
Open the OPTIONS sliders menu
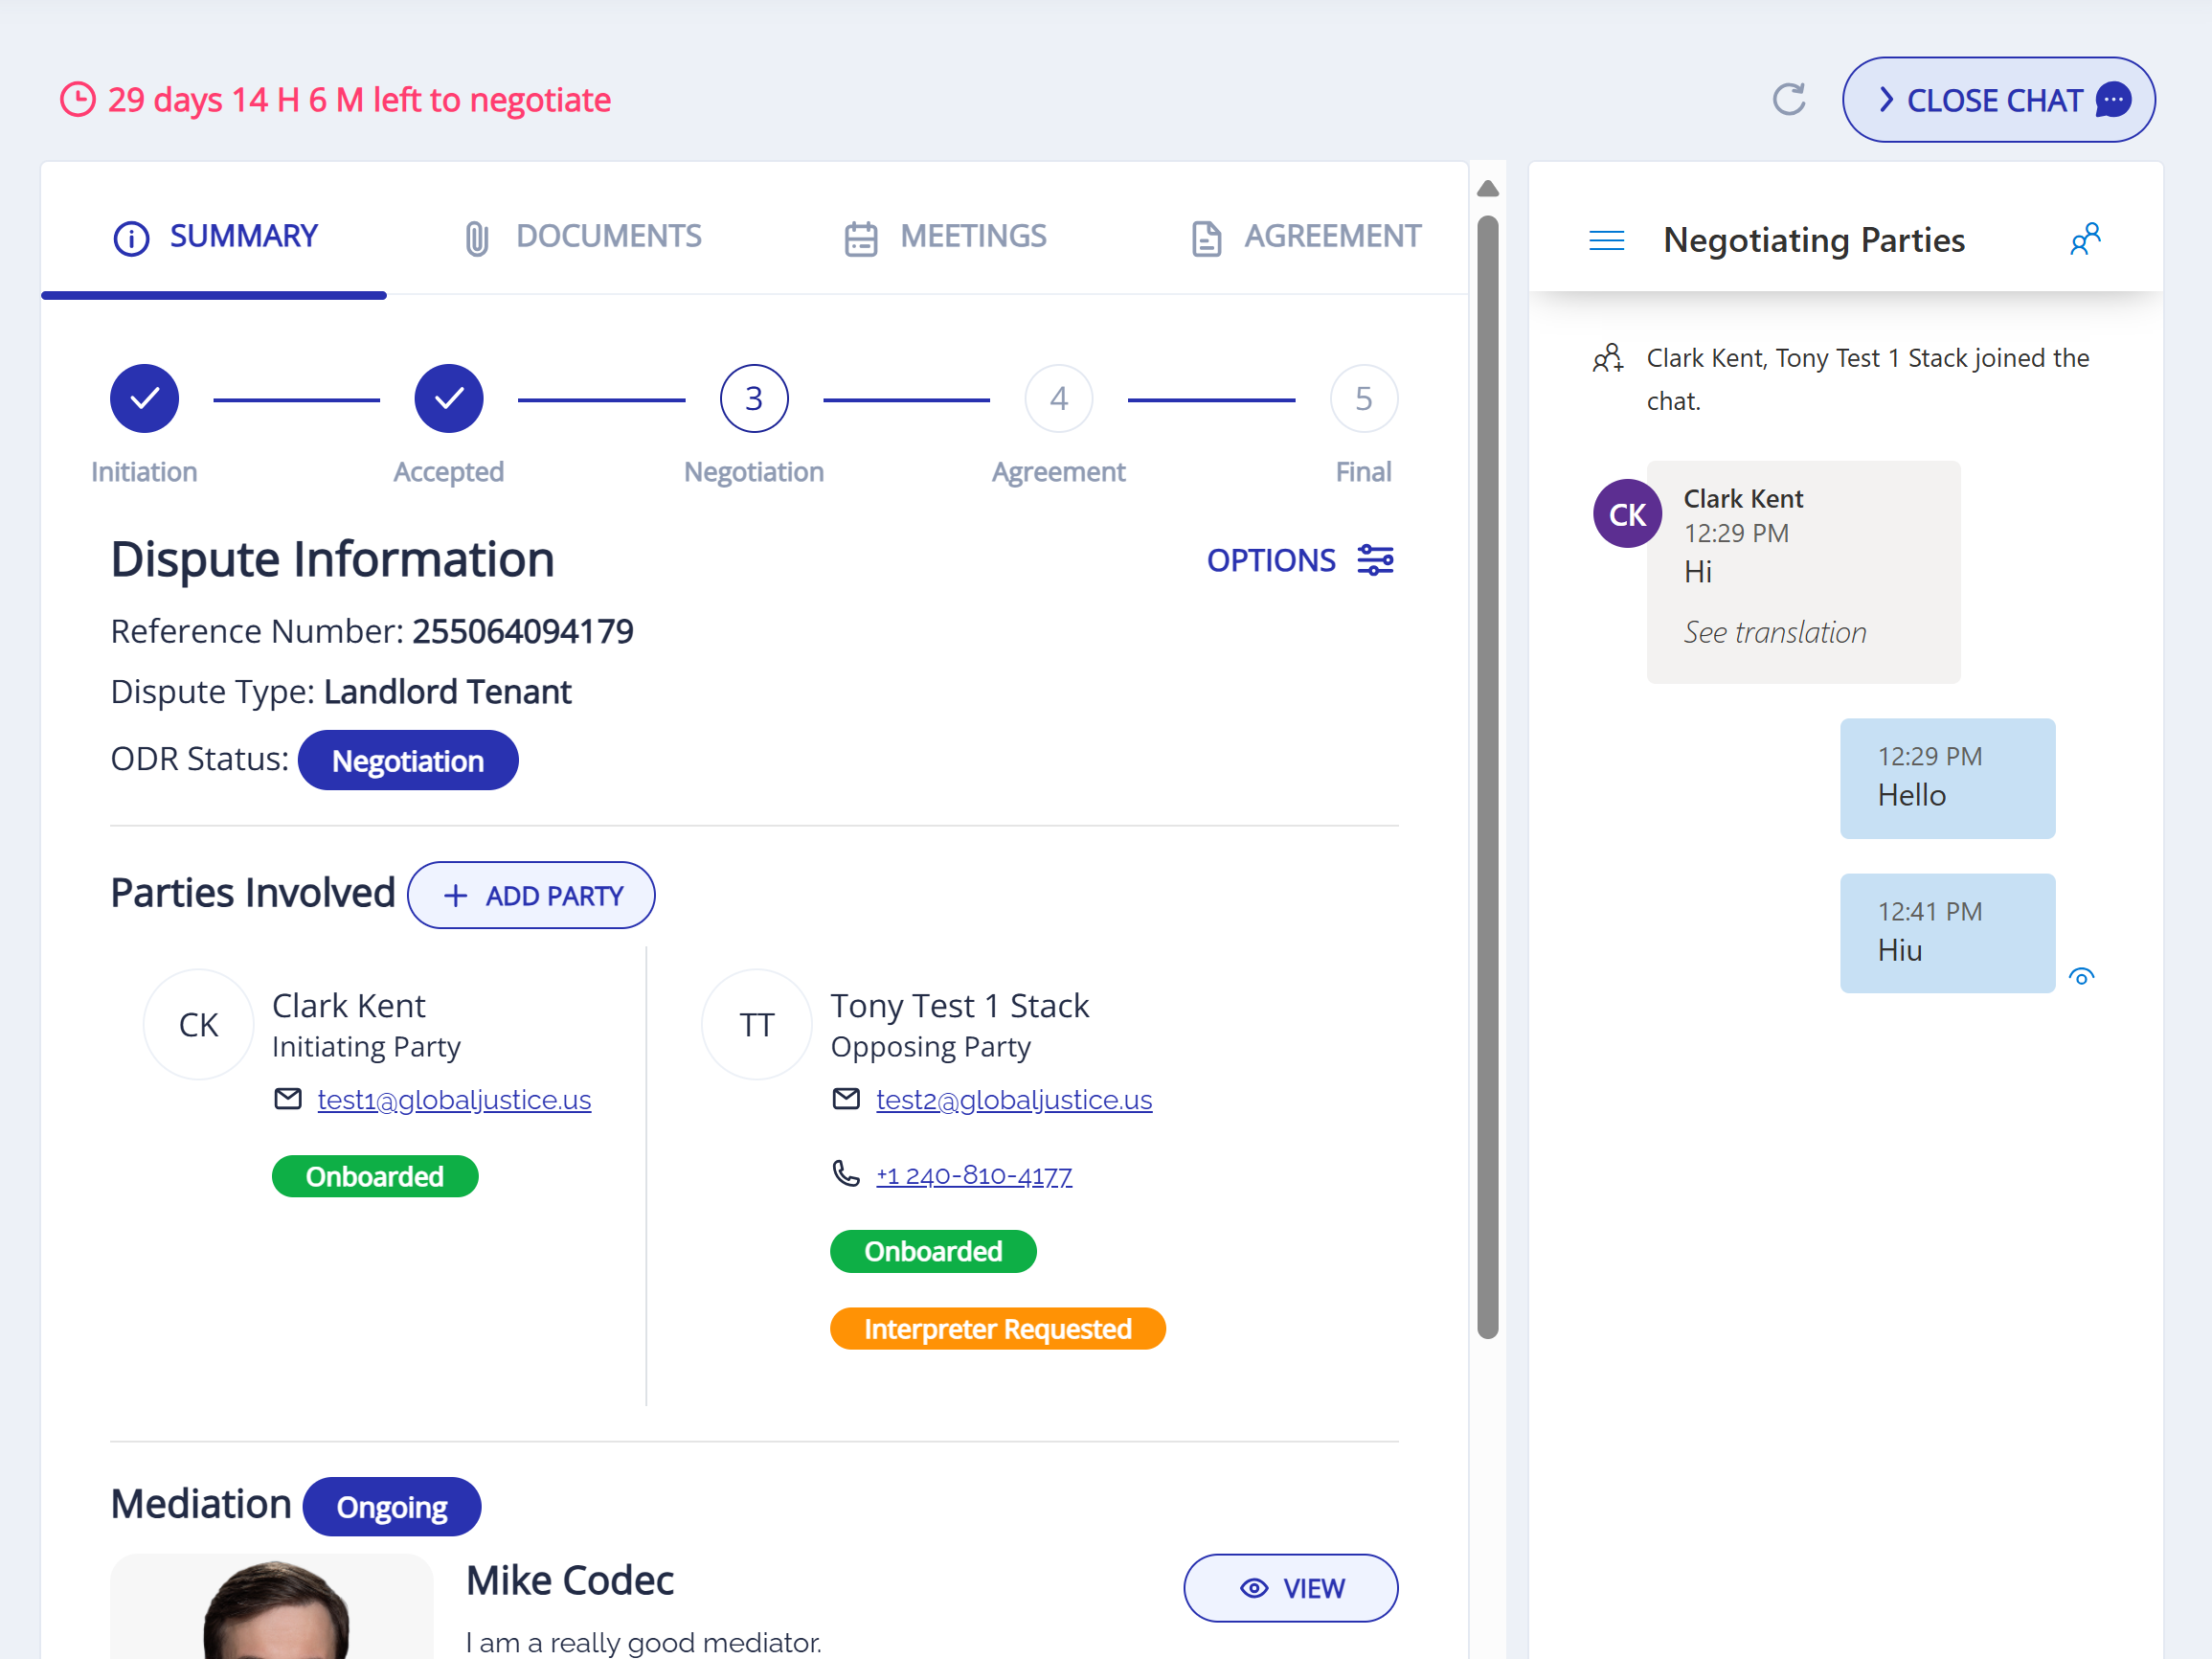(x=1300, y=560)
